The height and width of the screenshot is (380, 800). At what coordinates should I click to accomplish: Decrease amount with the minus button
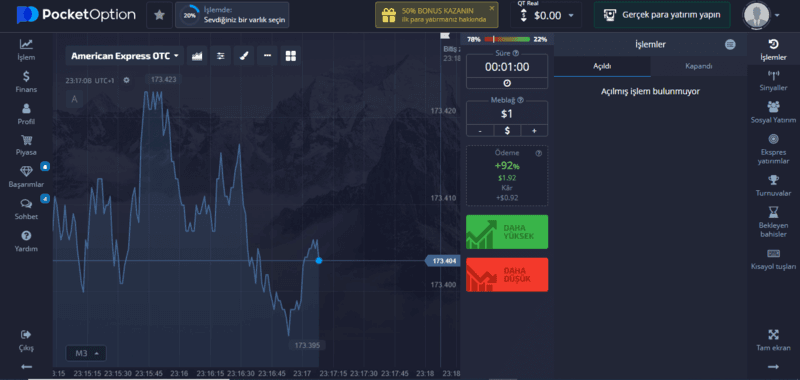pos(480,131)
